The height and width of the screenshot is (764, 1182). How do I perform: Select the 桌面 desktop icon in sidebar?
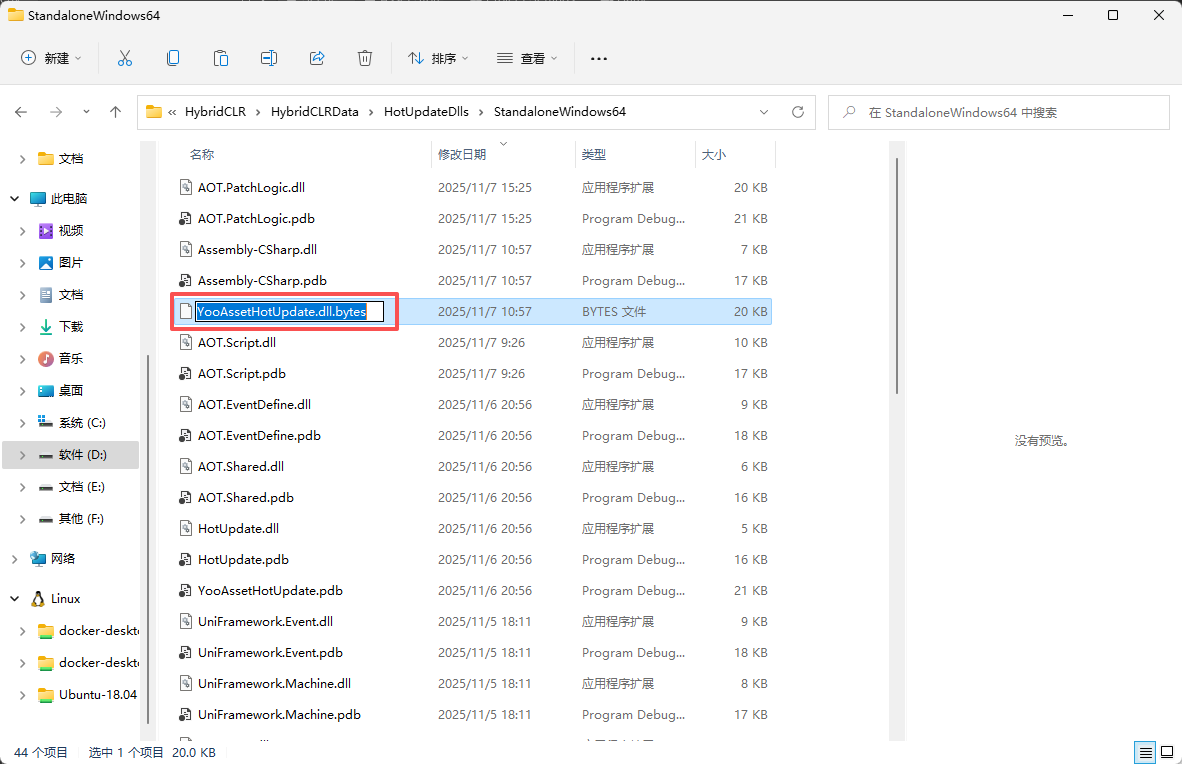coord(46,391)
